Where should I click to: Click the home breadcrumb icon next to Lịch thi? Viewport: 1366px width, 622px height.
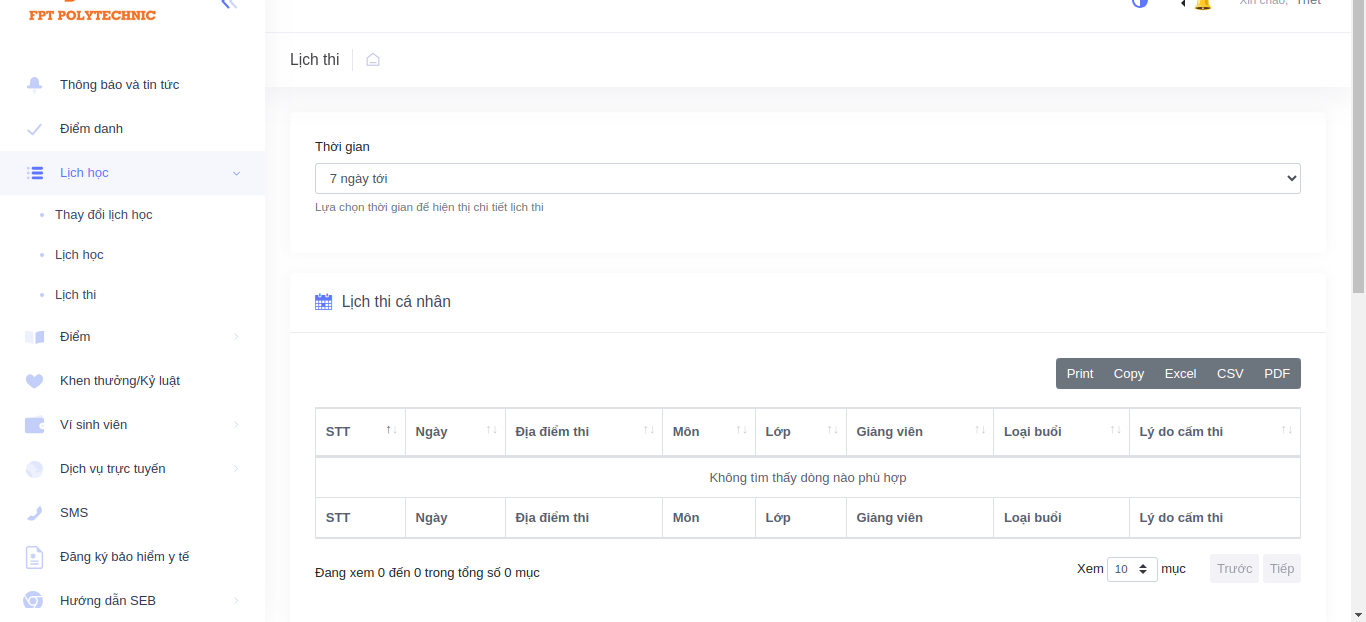pos(373,60)
